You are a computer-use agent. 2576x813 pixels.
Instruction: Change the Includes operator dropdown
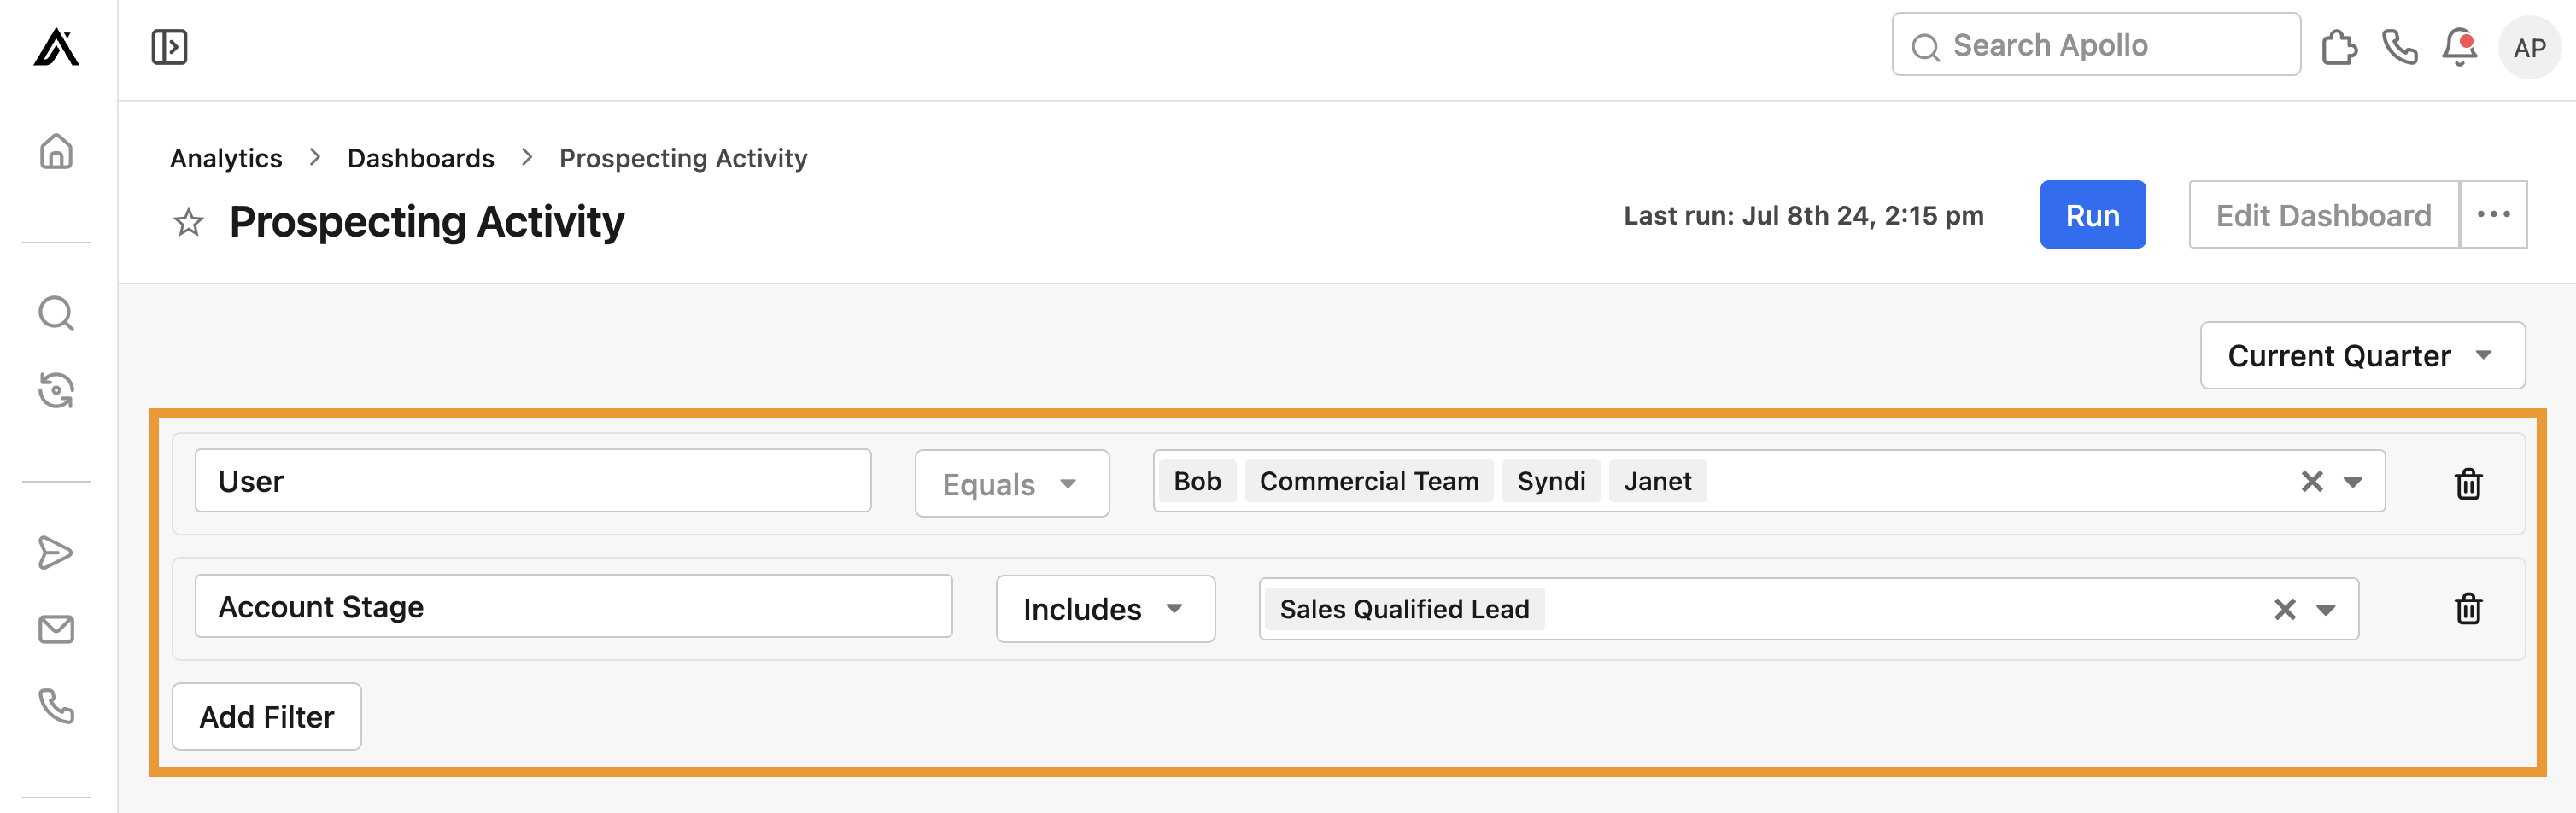1105,609
